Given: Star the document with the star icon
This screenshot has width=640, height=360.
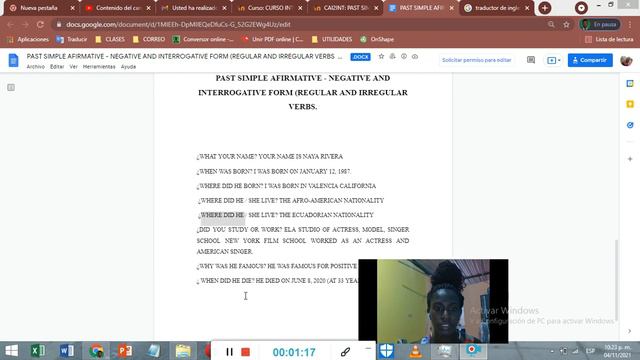Looking at the screenshot, I should (x=381, y=56).
